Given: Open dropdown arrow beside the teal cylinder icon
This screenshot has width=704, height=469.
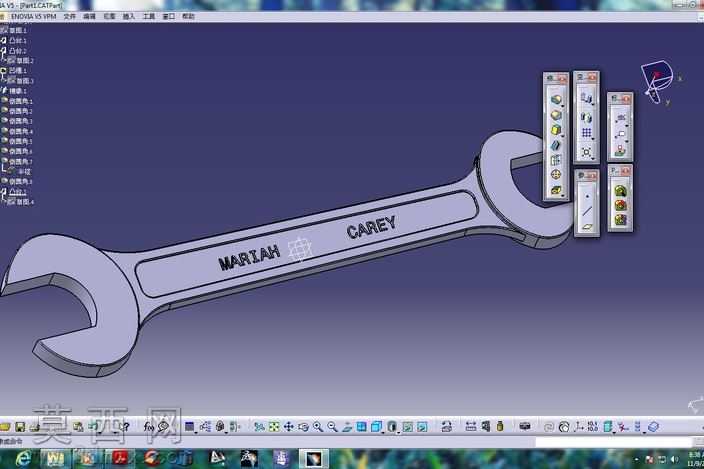Looking at the screenshot, I should pyautogui.click(x=614, y=432).
